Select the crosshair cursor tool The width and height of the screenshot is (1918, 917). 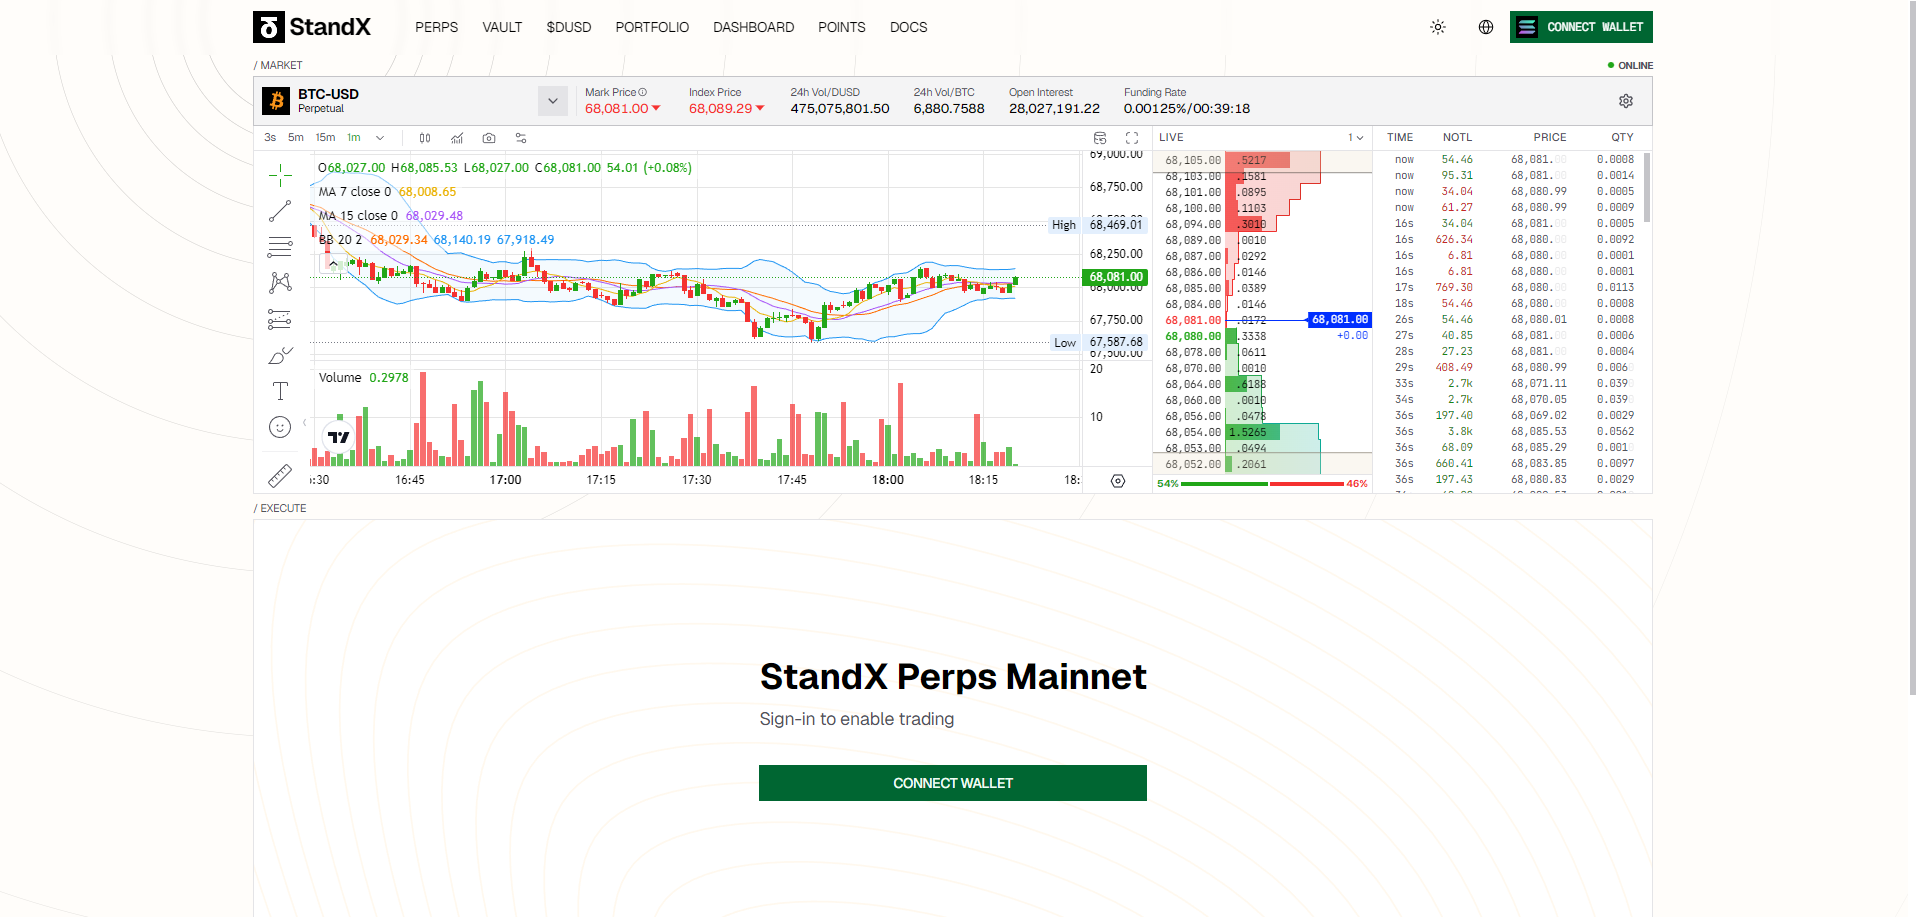(x=280, y=175)
